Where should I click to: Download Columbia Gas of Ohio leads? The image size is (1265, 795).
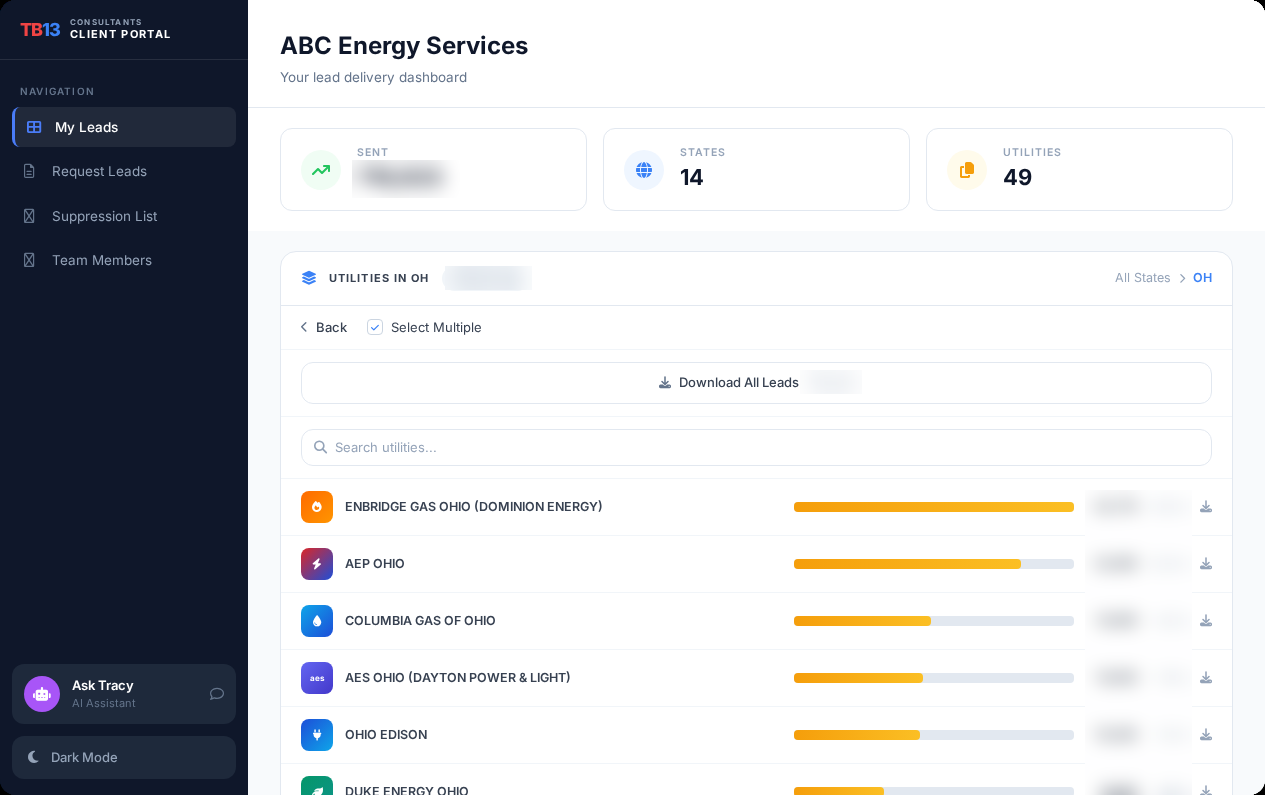[x=1206, y=621]
